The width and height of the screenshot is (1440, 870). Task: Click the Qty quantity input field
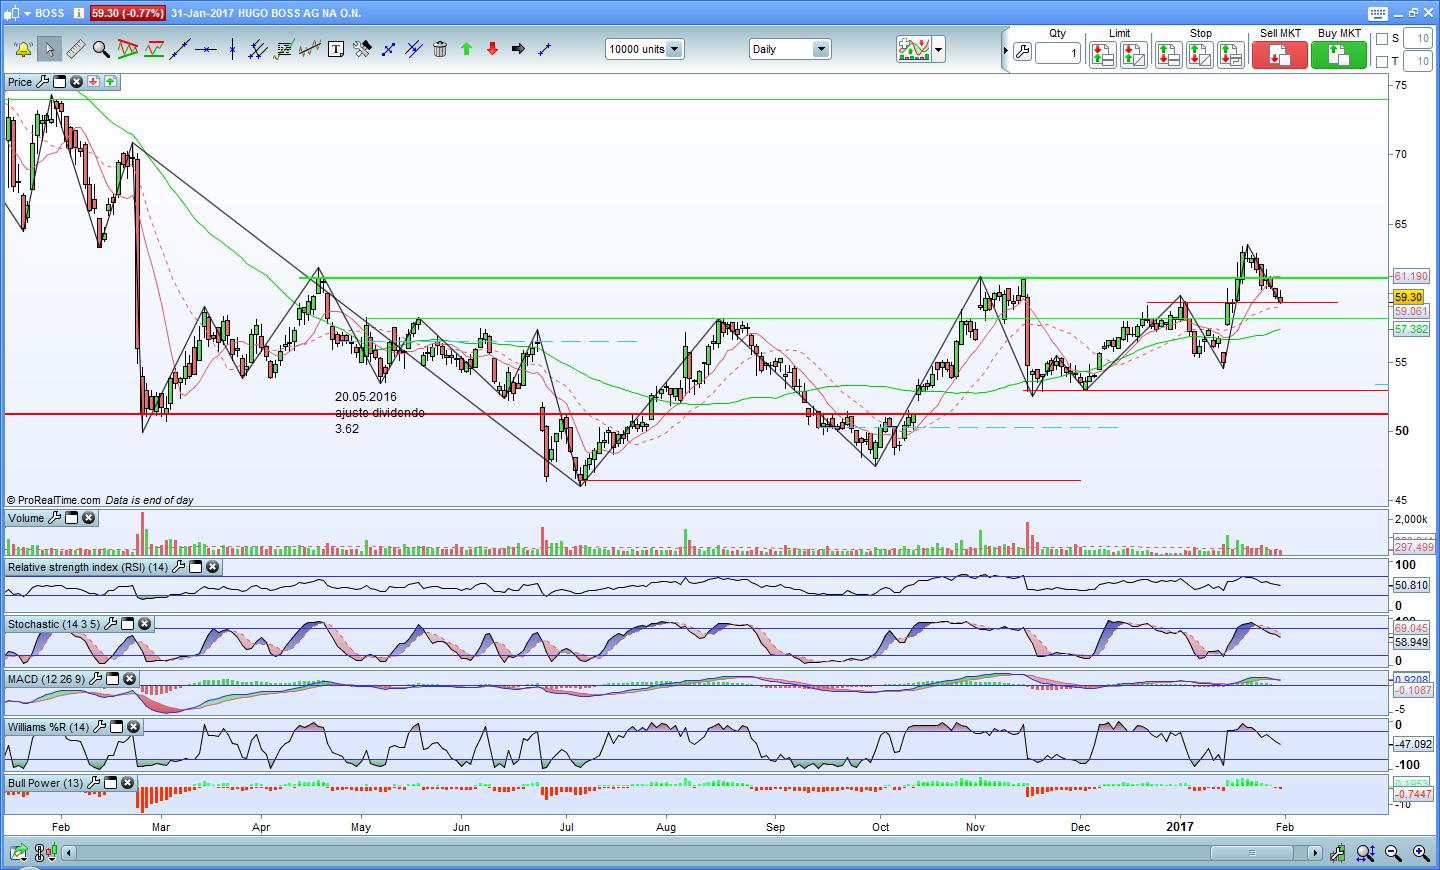point(1058,53)
